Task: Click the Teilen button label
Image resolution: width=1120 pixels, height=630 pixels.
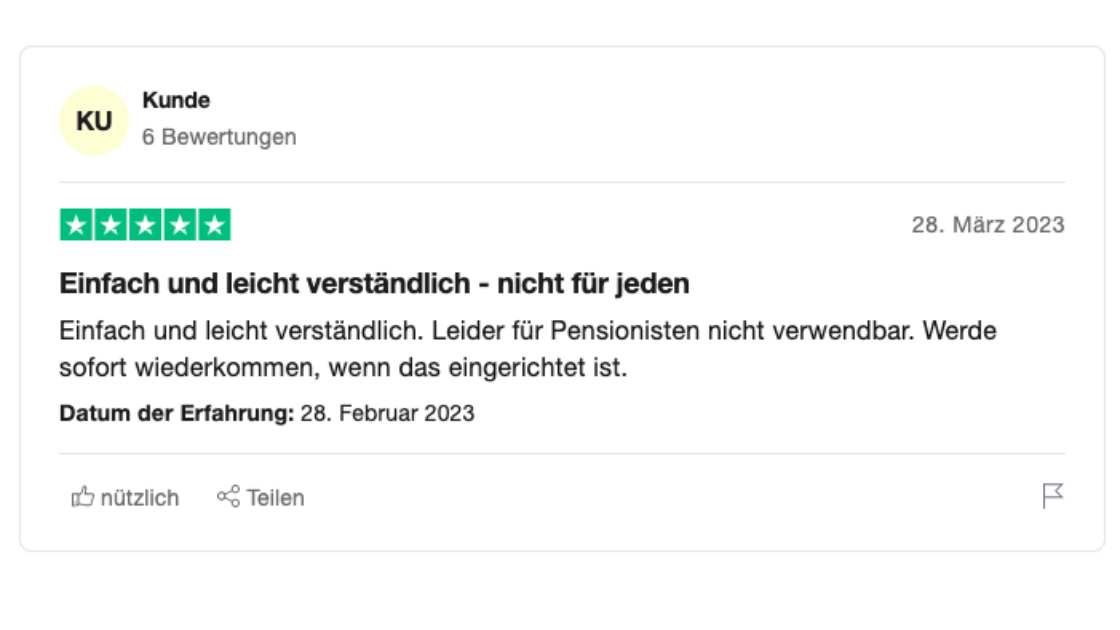Action: coord(275,497)
